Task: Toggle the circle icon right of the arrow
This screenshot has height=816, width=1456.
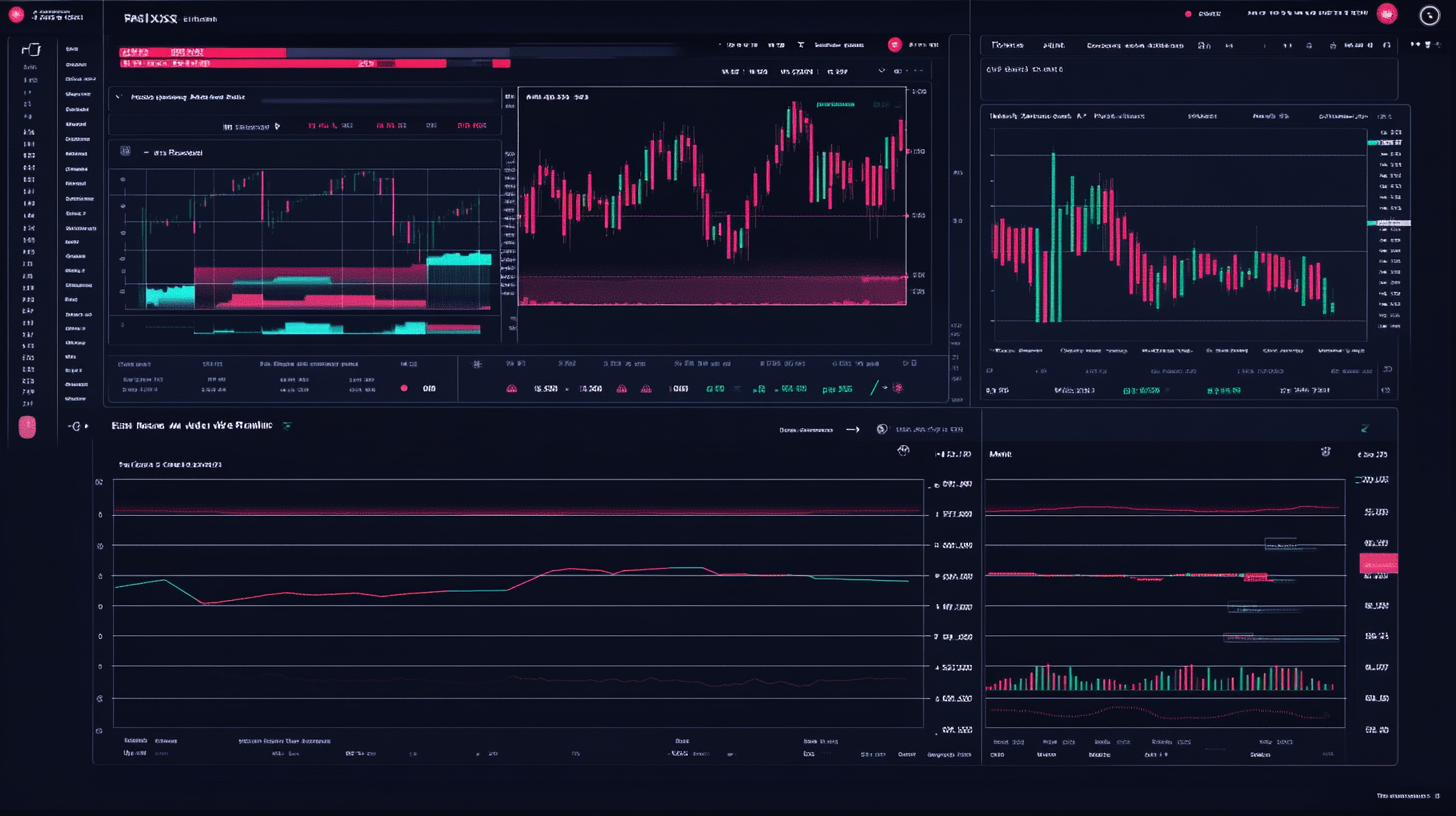Action: pos(882,429)
